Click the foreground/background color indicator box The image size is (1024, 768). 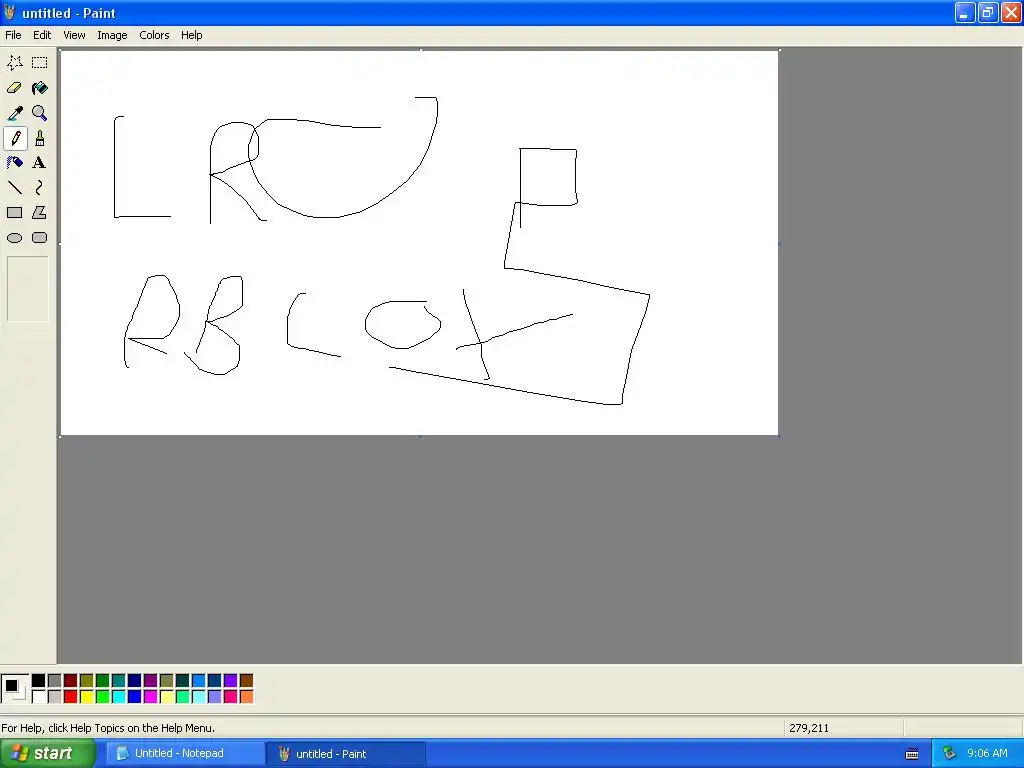tap(15, 689)
